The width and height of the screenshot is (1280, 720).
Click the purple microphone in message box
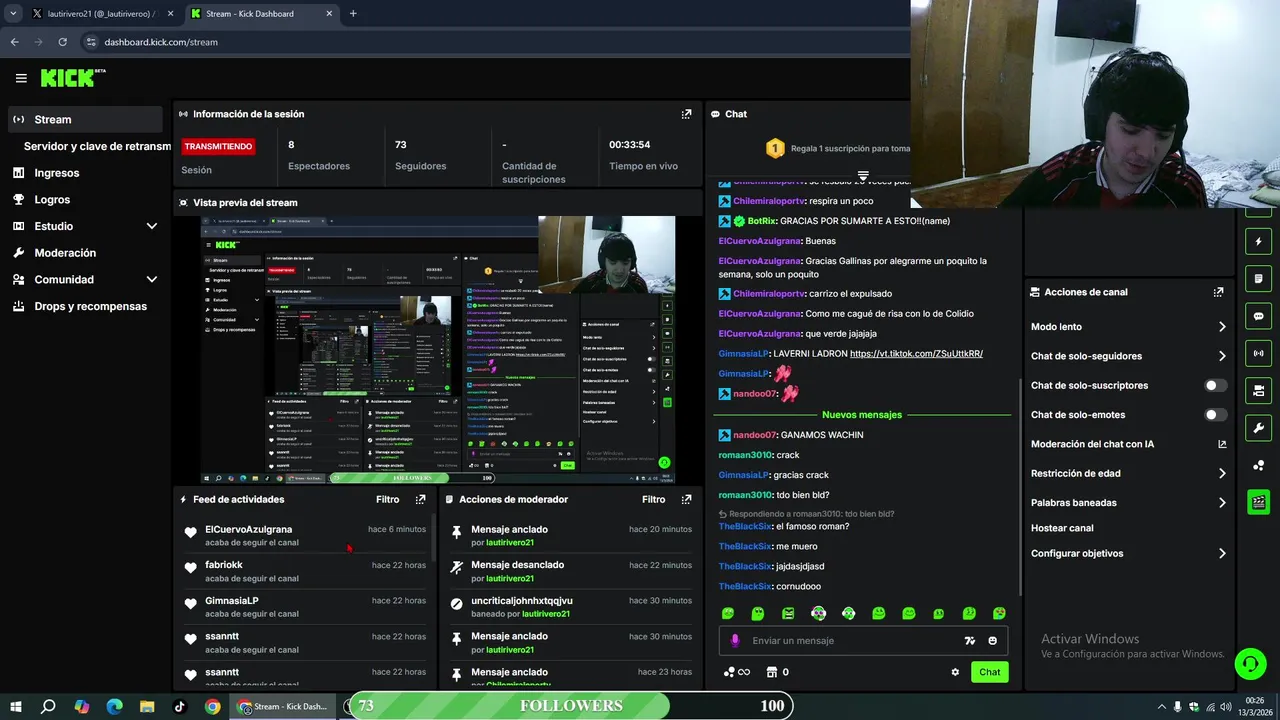tap(735, 641)
